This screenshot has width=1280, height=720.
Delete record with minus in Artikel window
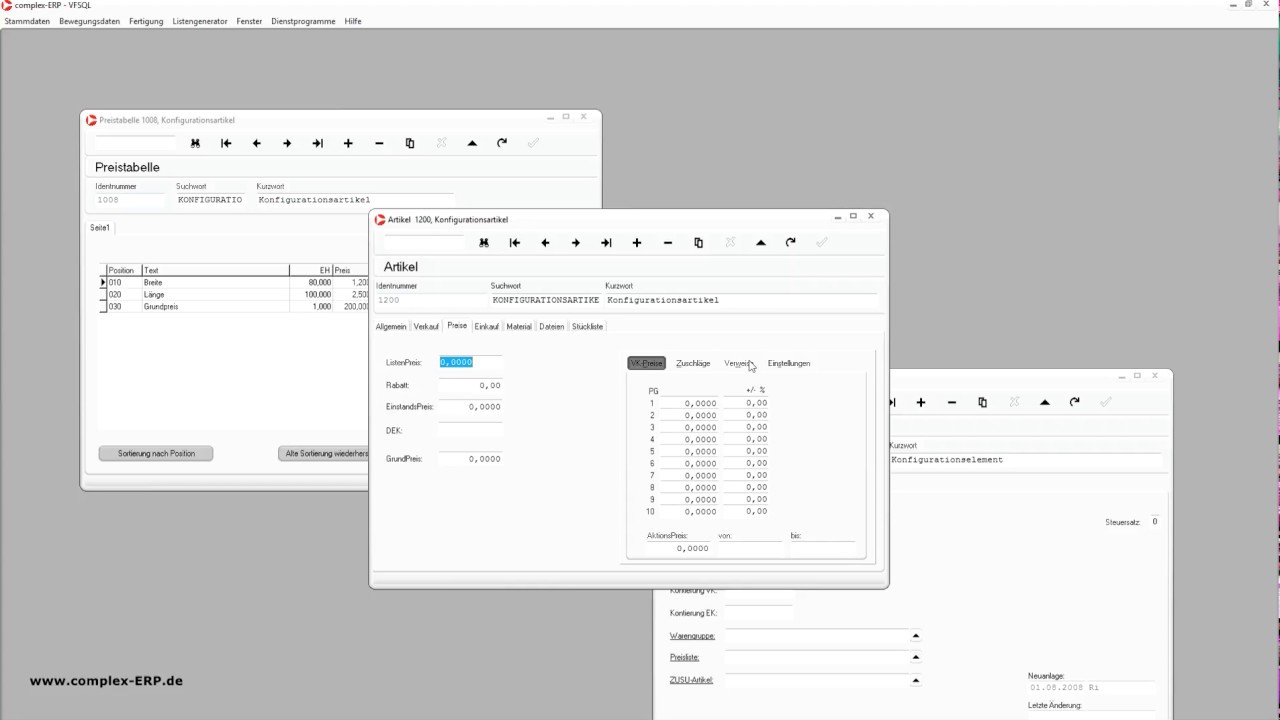tap(668, 243)
